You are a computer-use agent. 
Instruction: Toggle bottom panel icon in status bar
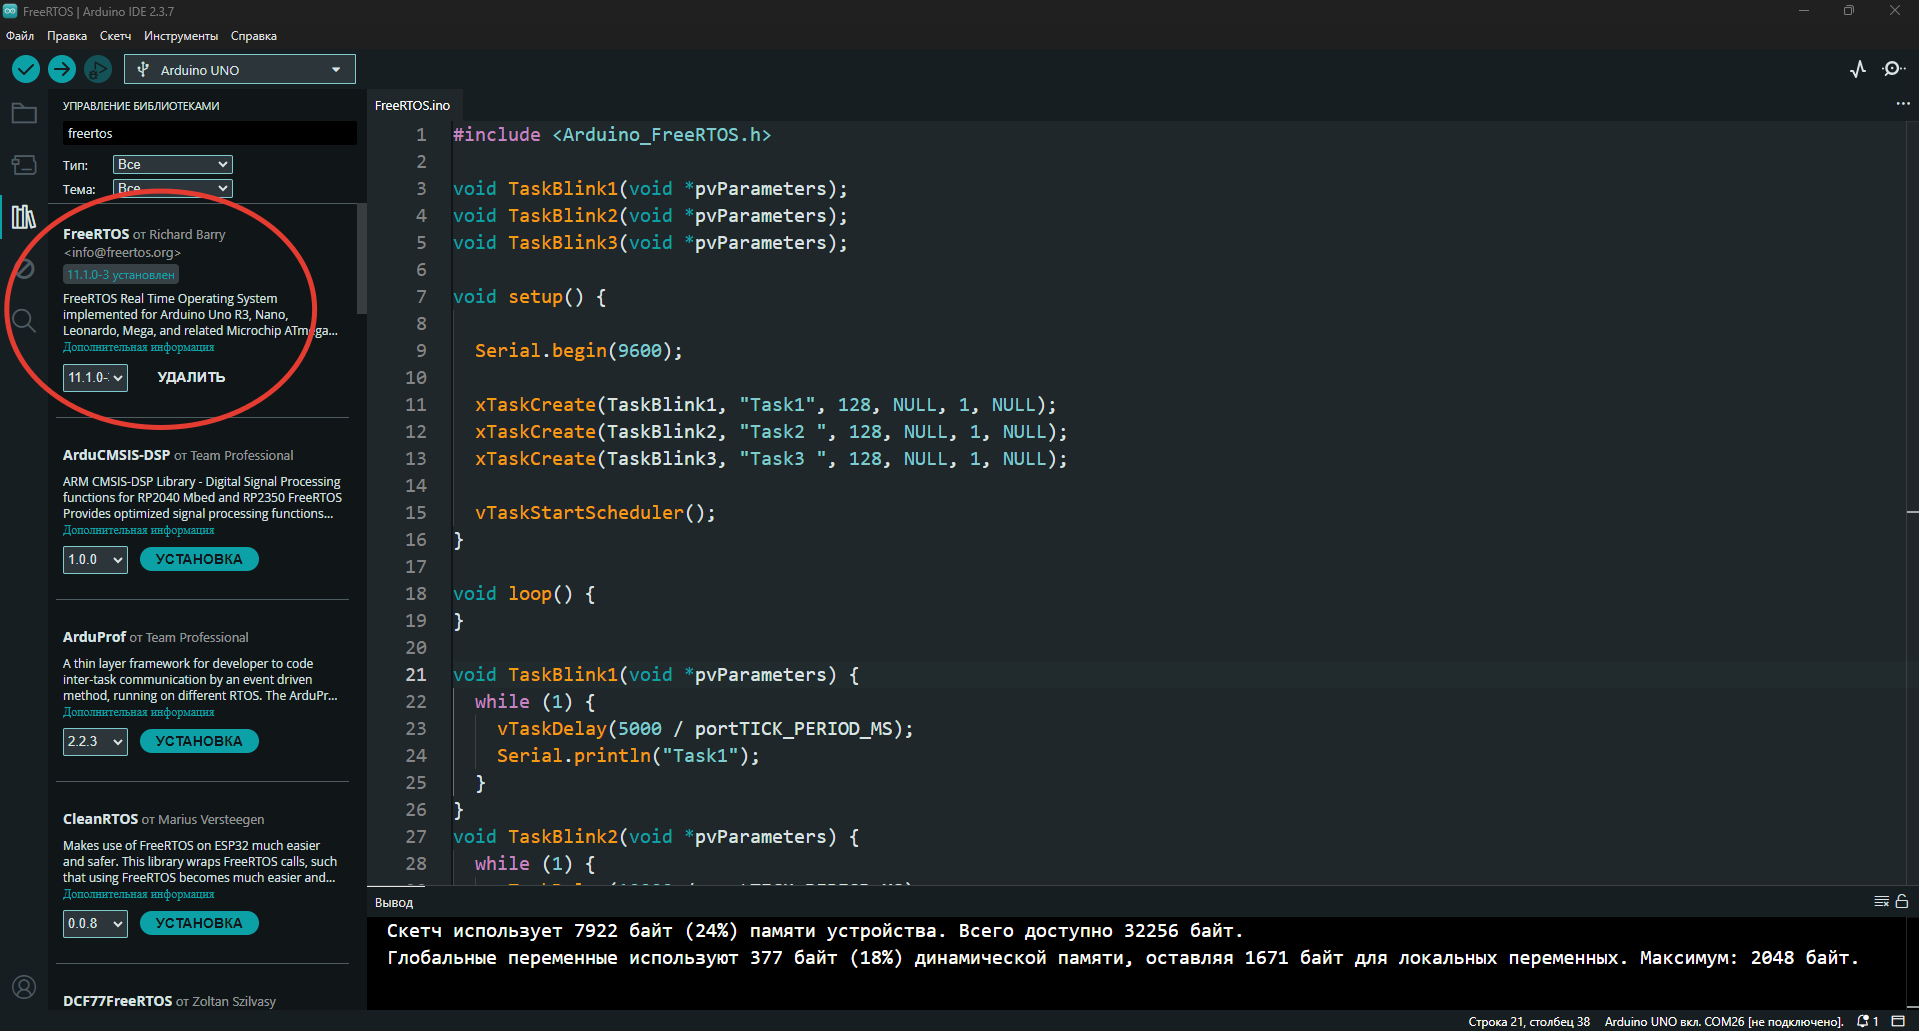1898,1021
